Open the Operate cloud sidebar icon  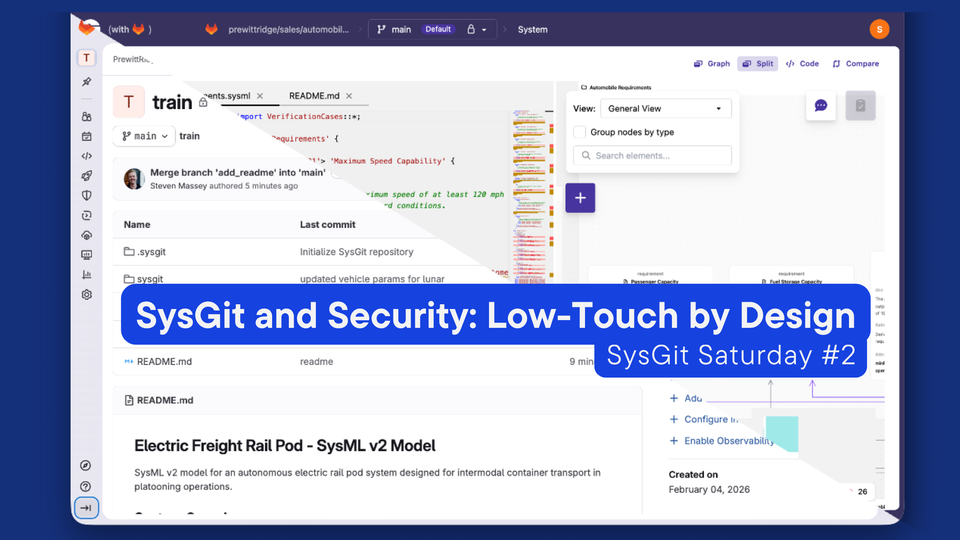(x=86, y=235)
